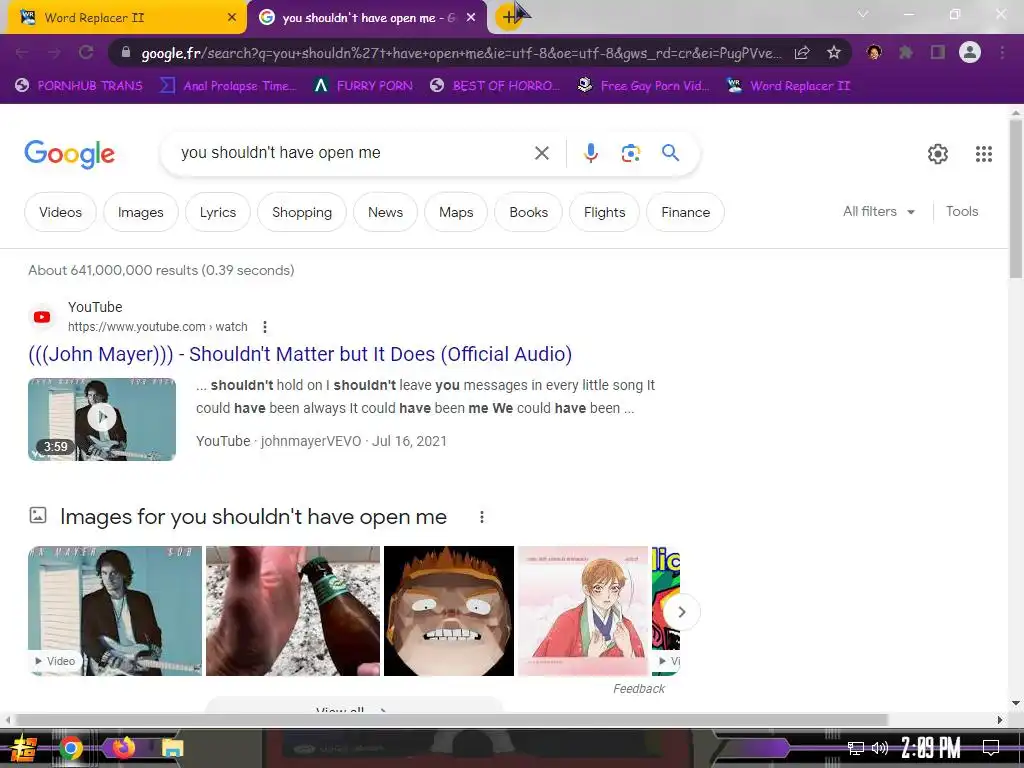
Task: Filter results by Videos
Action: [x=60, y=212]
